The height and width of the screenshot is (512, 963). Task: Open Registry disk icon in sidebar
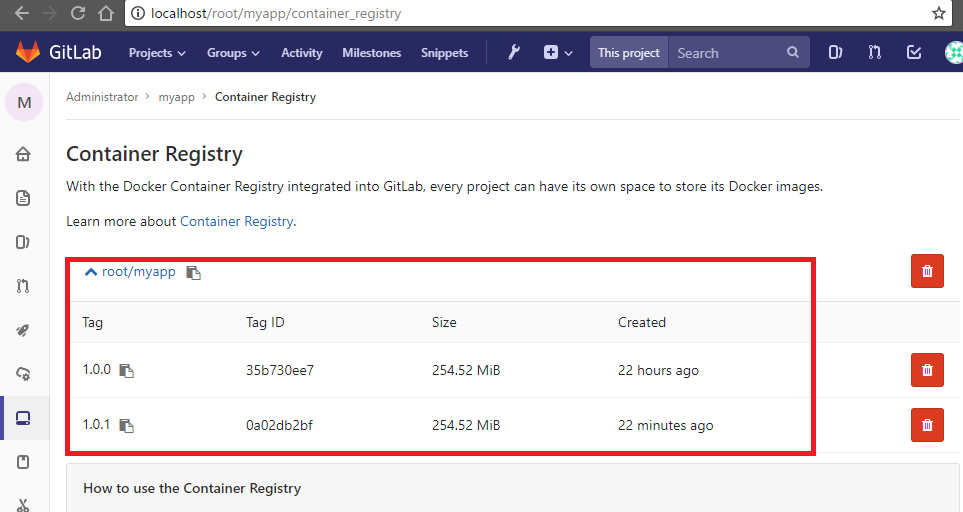(x=23, y=418)
